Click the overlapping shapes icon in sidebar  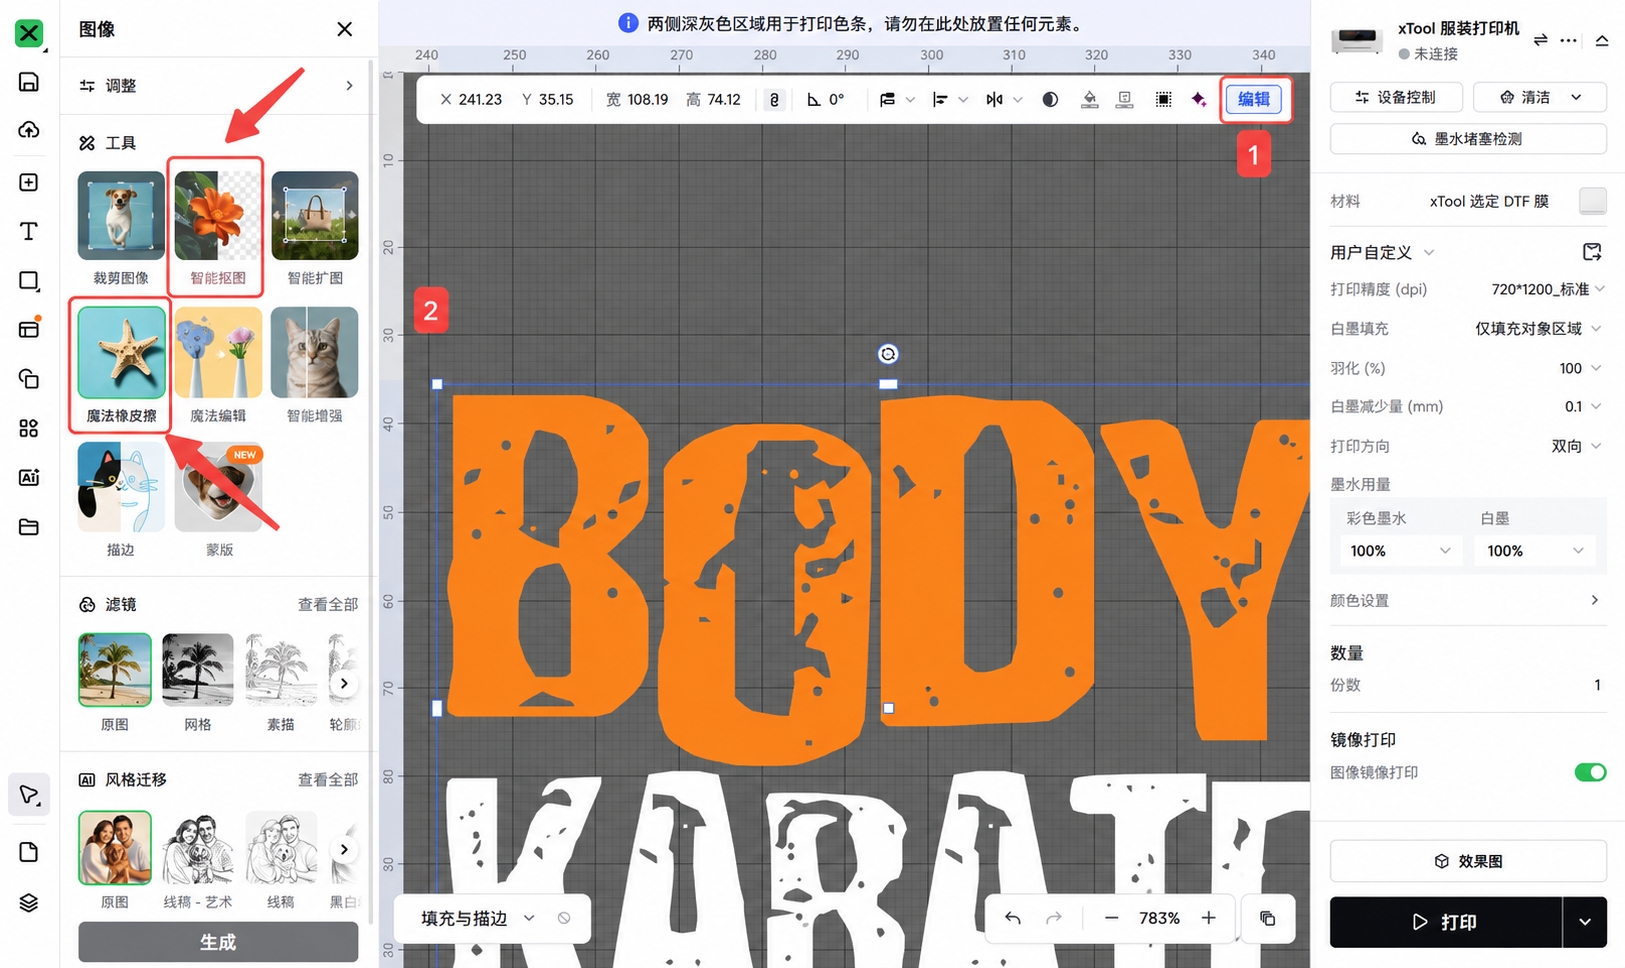pos(29,379)
